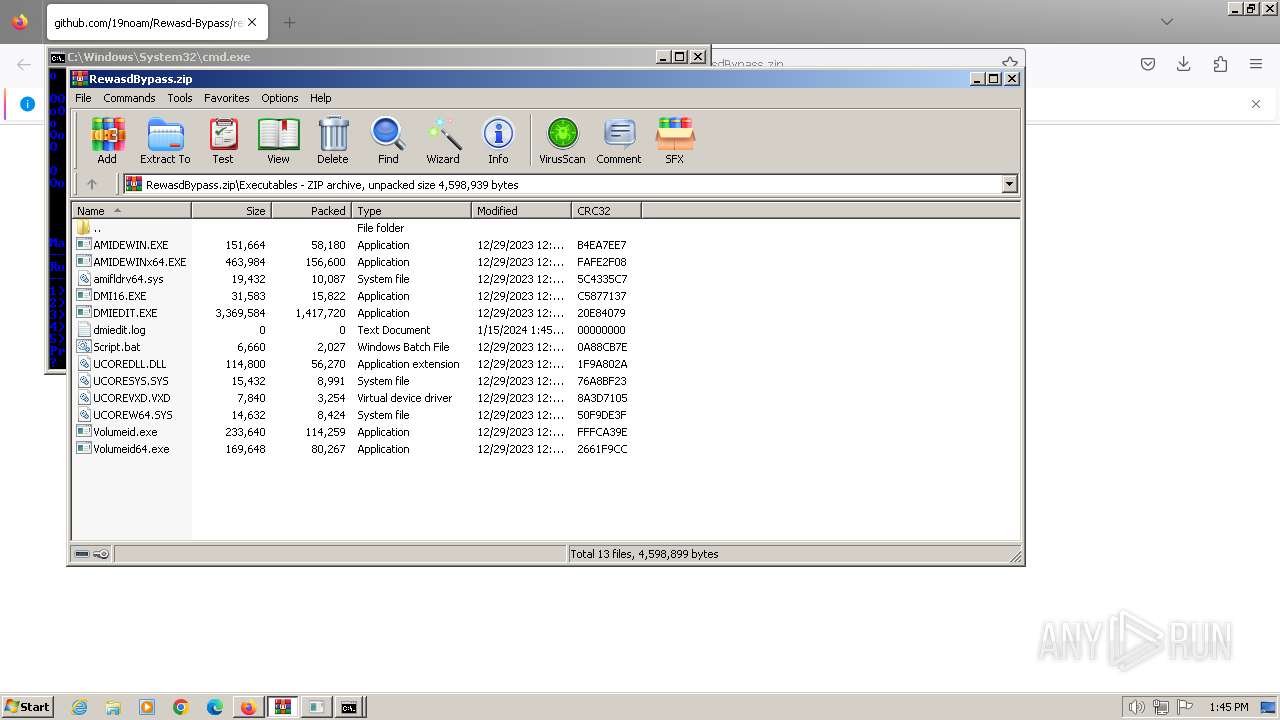Expand the archive path dropdown

click(1009, 184)
